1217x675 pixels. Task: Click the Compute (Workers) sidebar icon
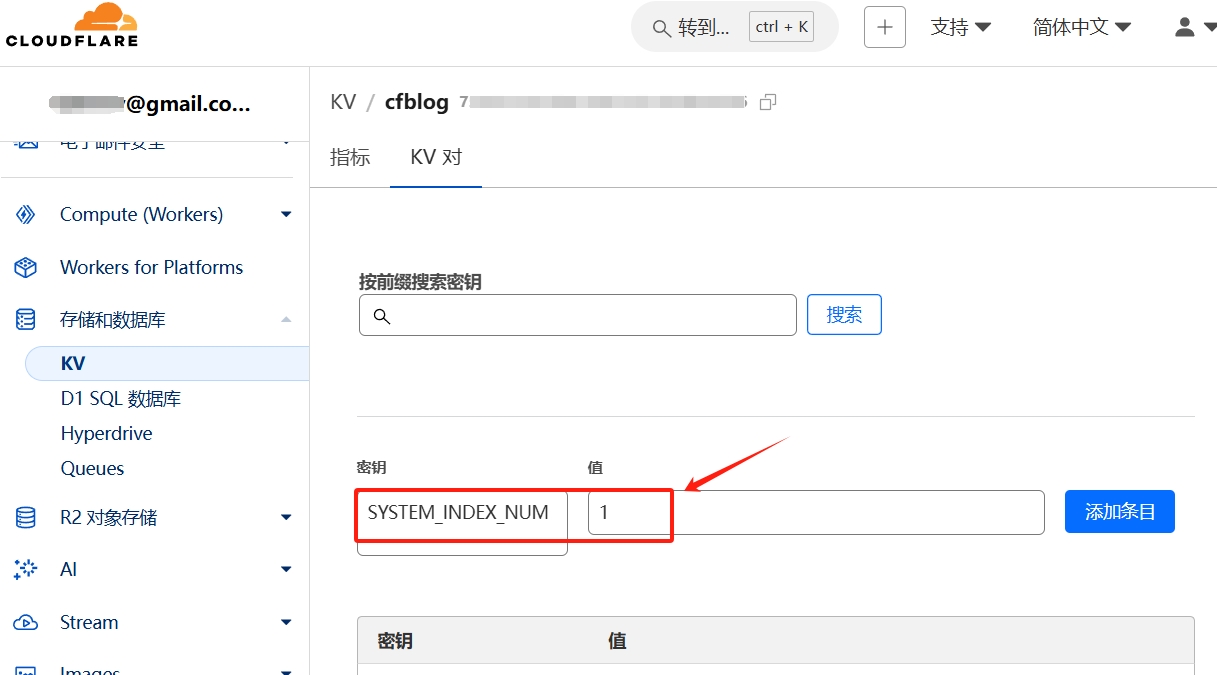26,214
